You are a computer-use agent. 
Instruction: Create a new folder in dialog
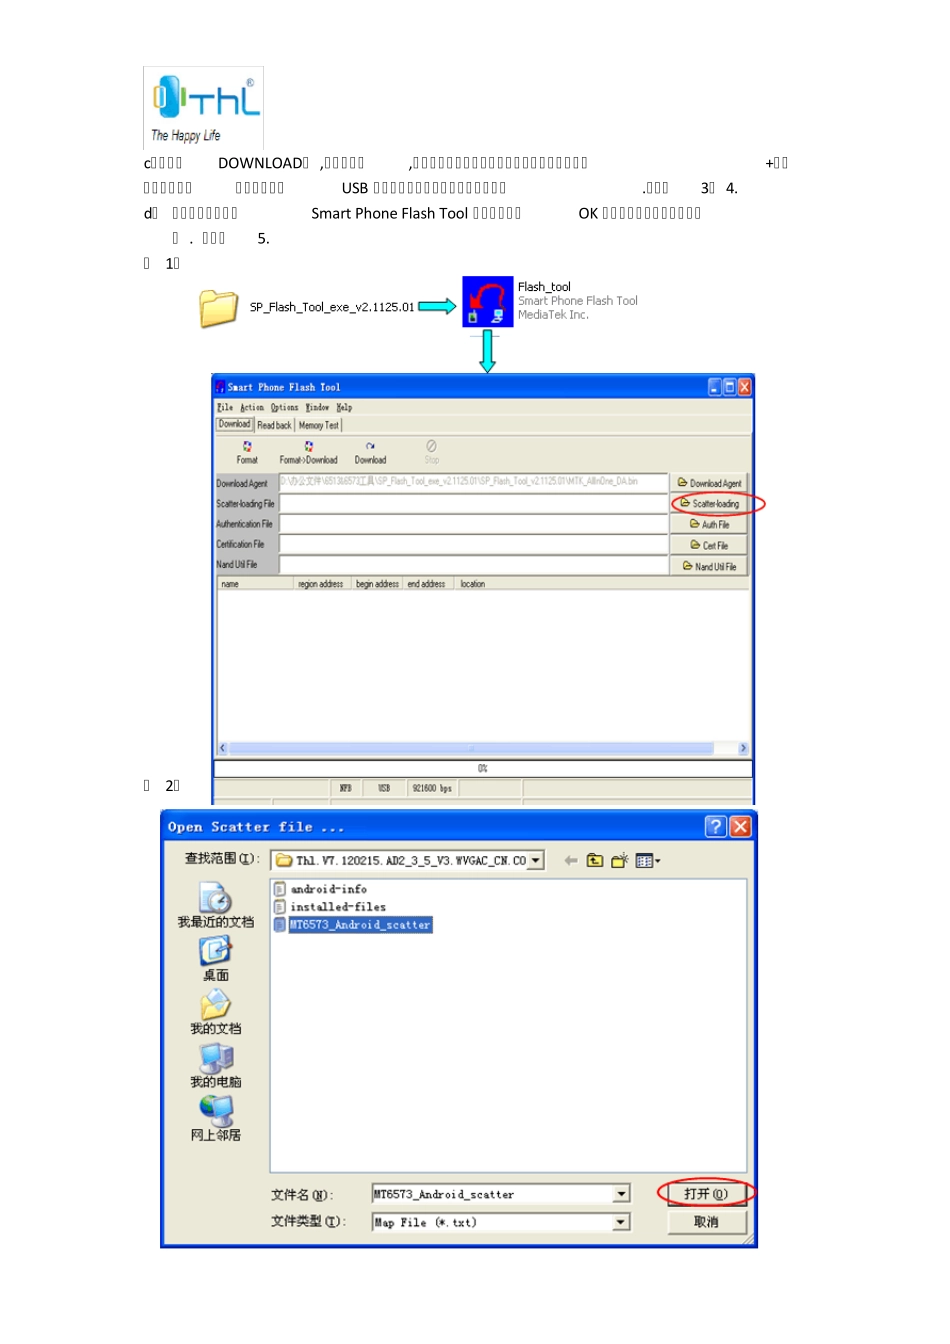tap(620, 860)
